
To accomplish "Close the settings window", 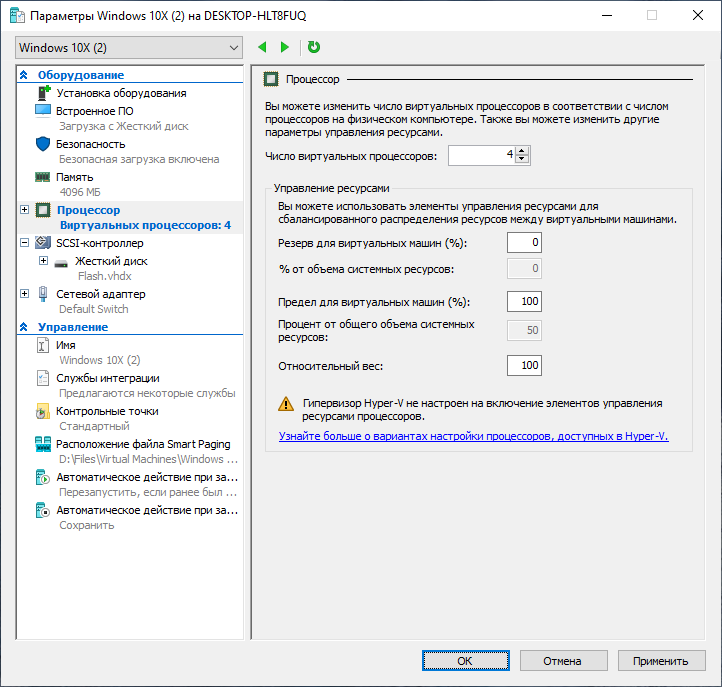I will [x=698, y=15].
